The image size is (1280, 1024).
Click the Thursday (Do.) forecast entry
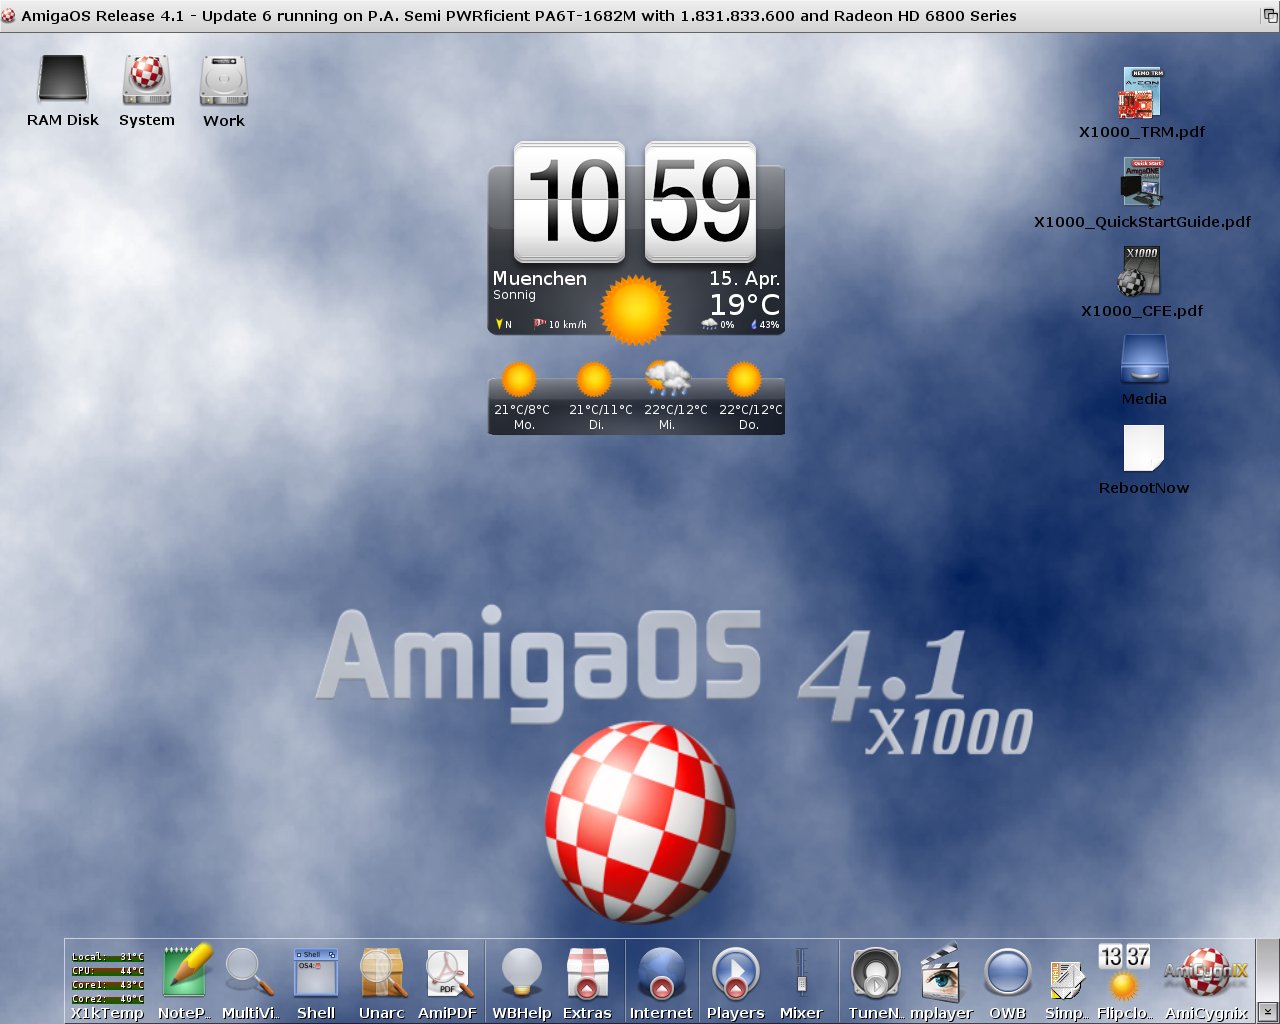click(750, 398)
